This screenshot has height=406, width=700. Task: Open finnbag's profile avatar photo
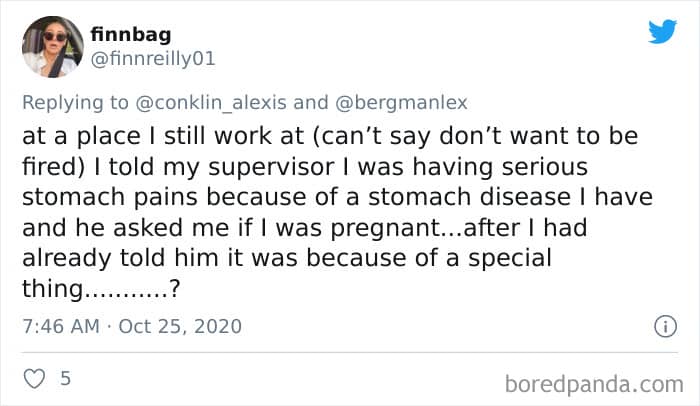pyautogui.click(x=52, y=46)
